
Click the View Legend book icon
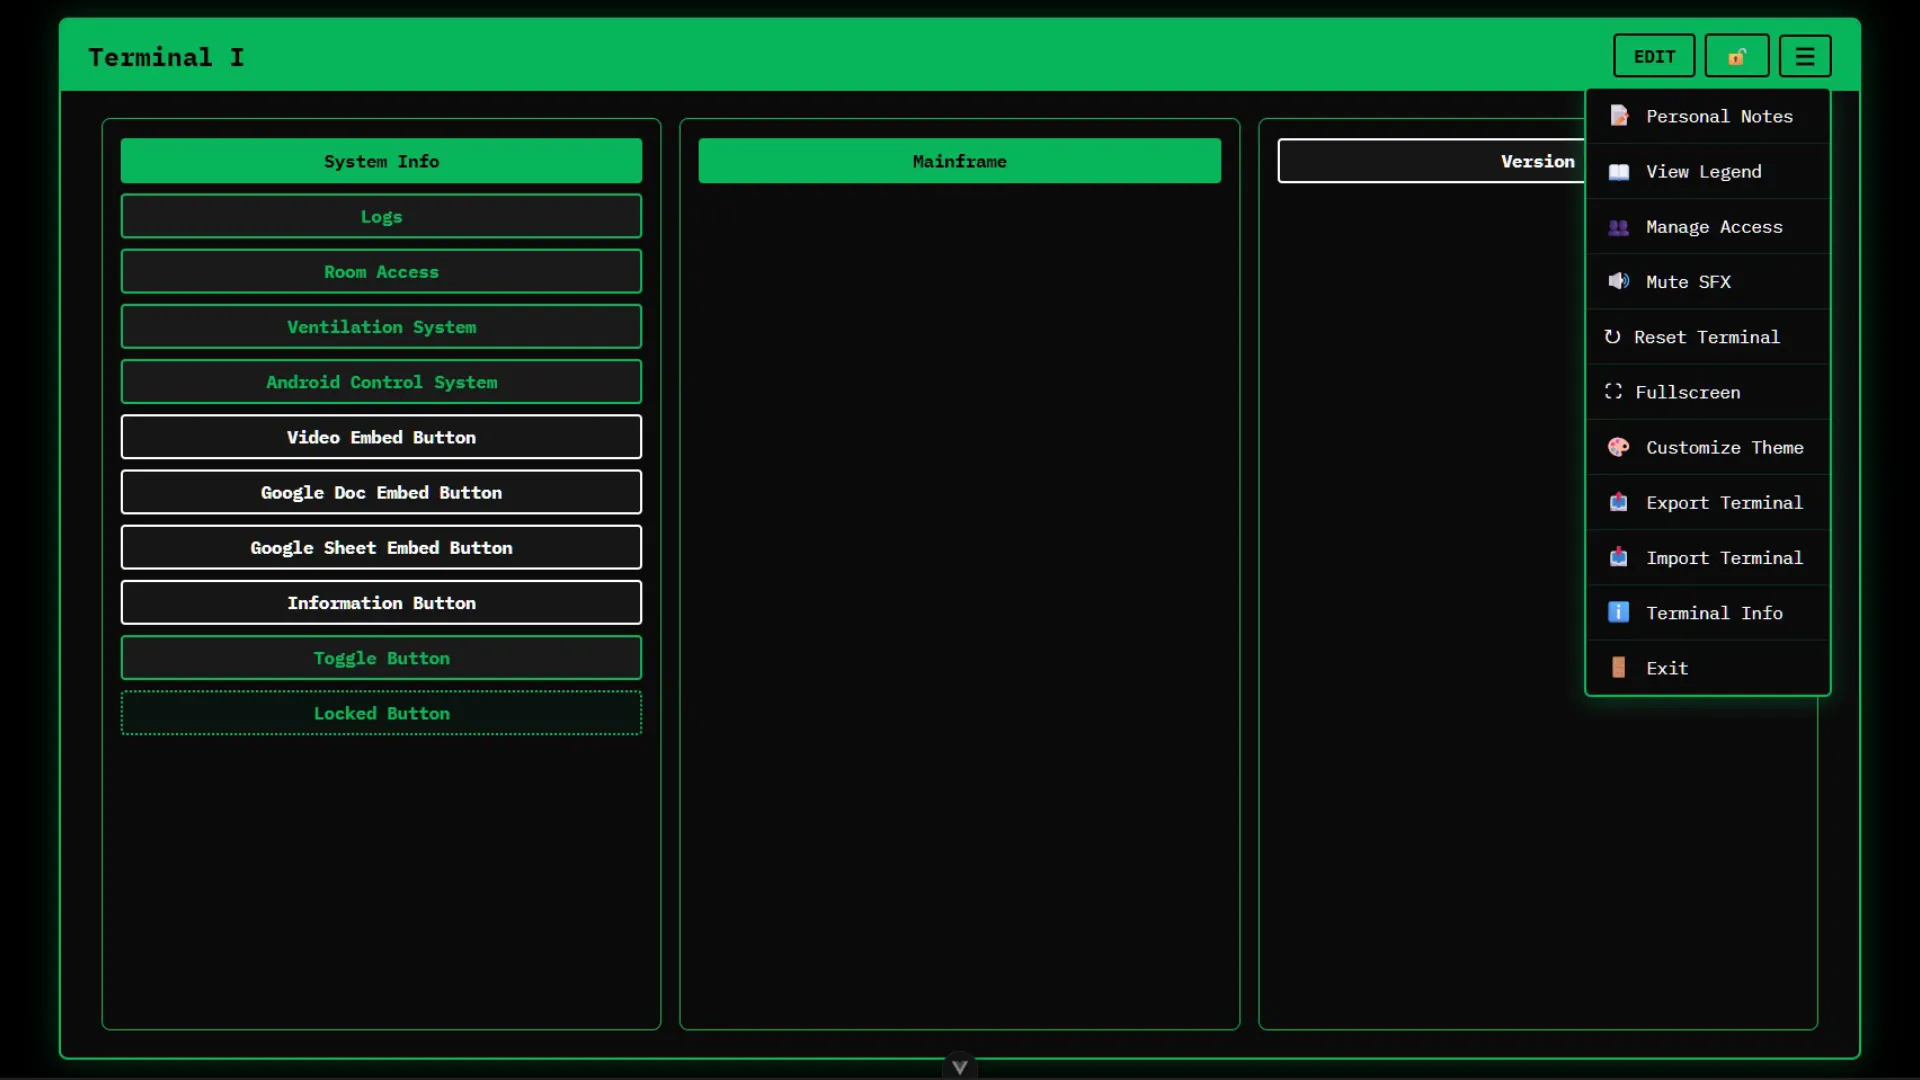1618,172
